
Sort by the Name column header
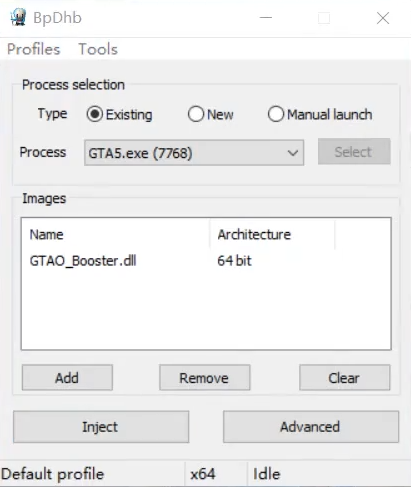tap(116, 235)
